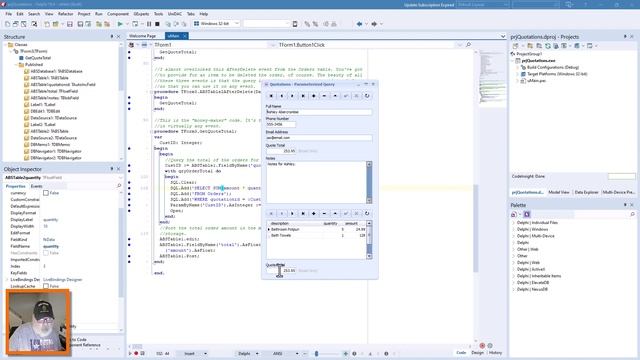Insert a record using top navigator plus button

[313, 96]
